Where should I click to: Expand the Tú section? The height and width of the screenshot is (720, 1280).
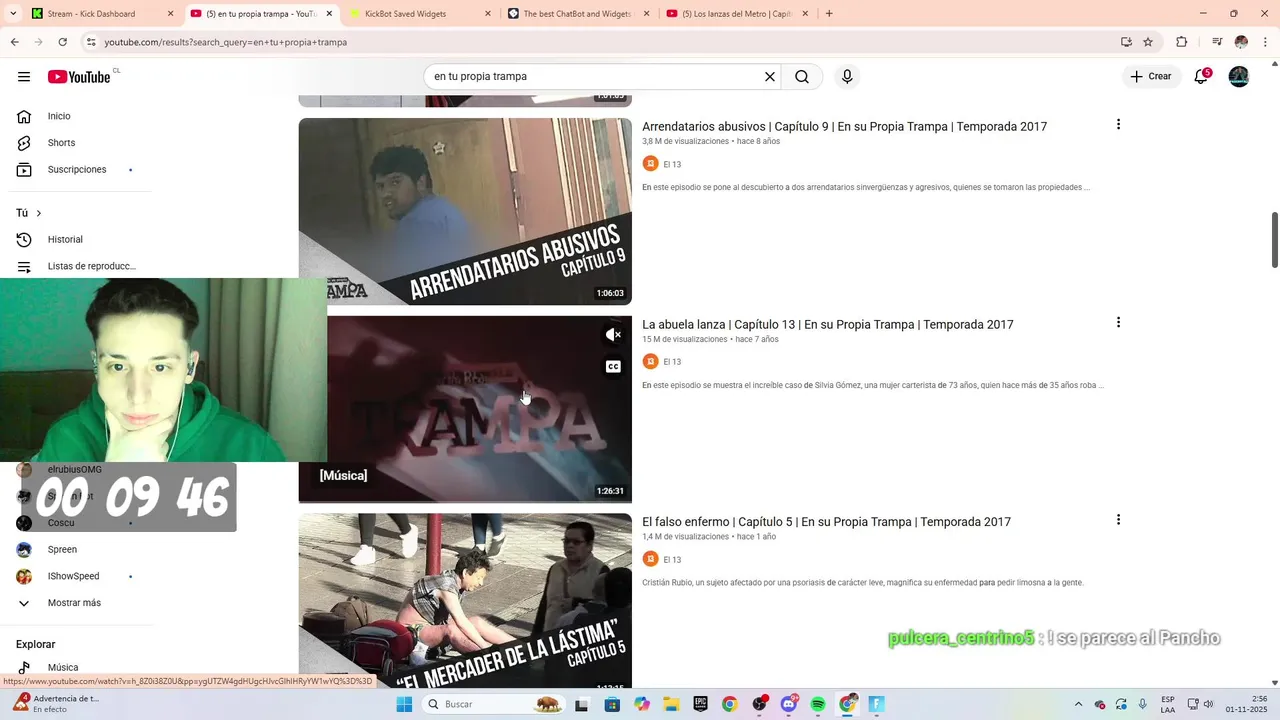29,213
